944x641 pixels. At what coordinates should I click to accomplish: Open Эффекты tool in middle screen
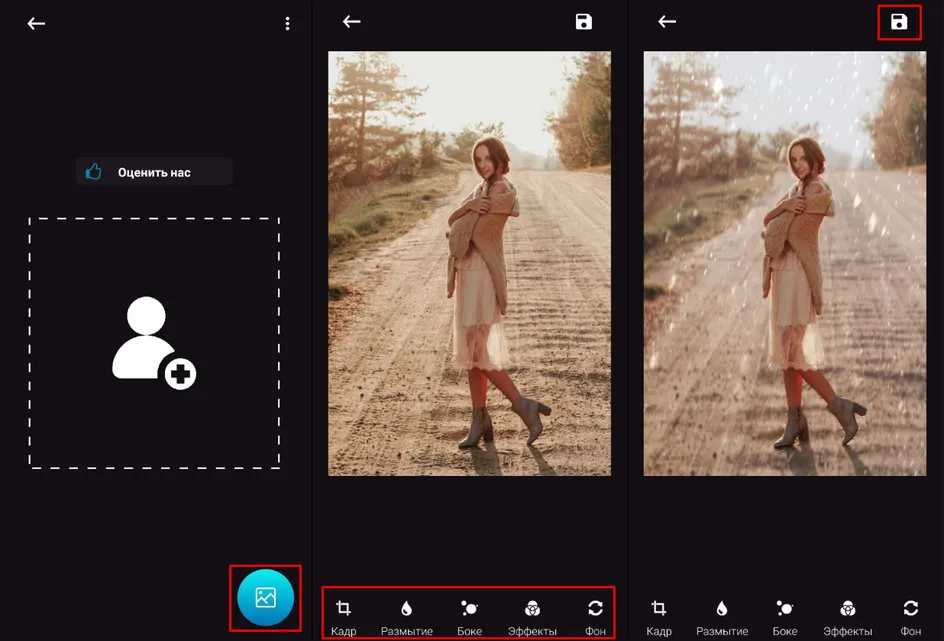pos(532,617)
